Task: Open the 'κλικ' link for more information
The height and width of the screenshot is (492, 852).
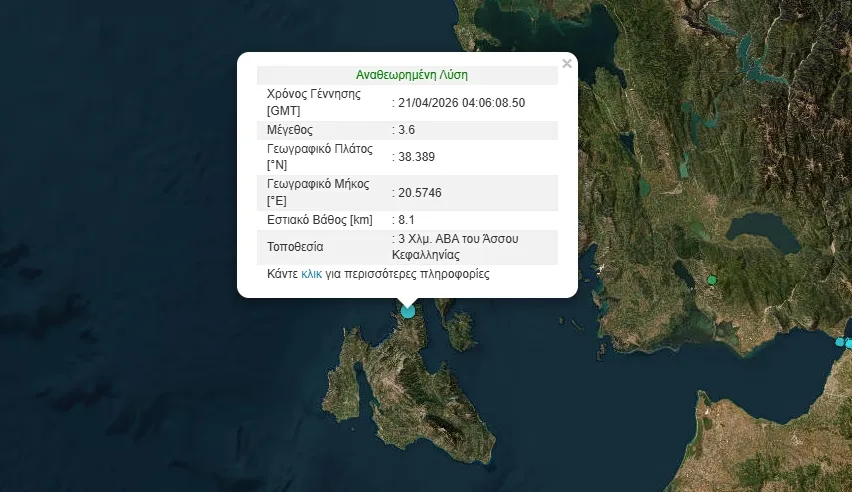Action: pyautogui.click(x=311, y=273)
